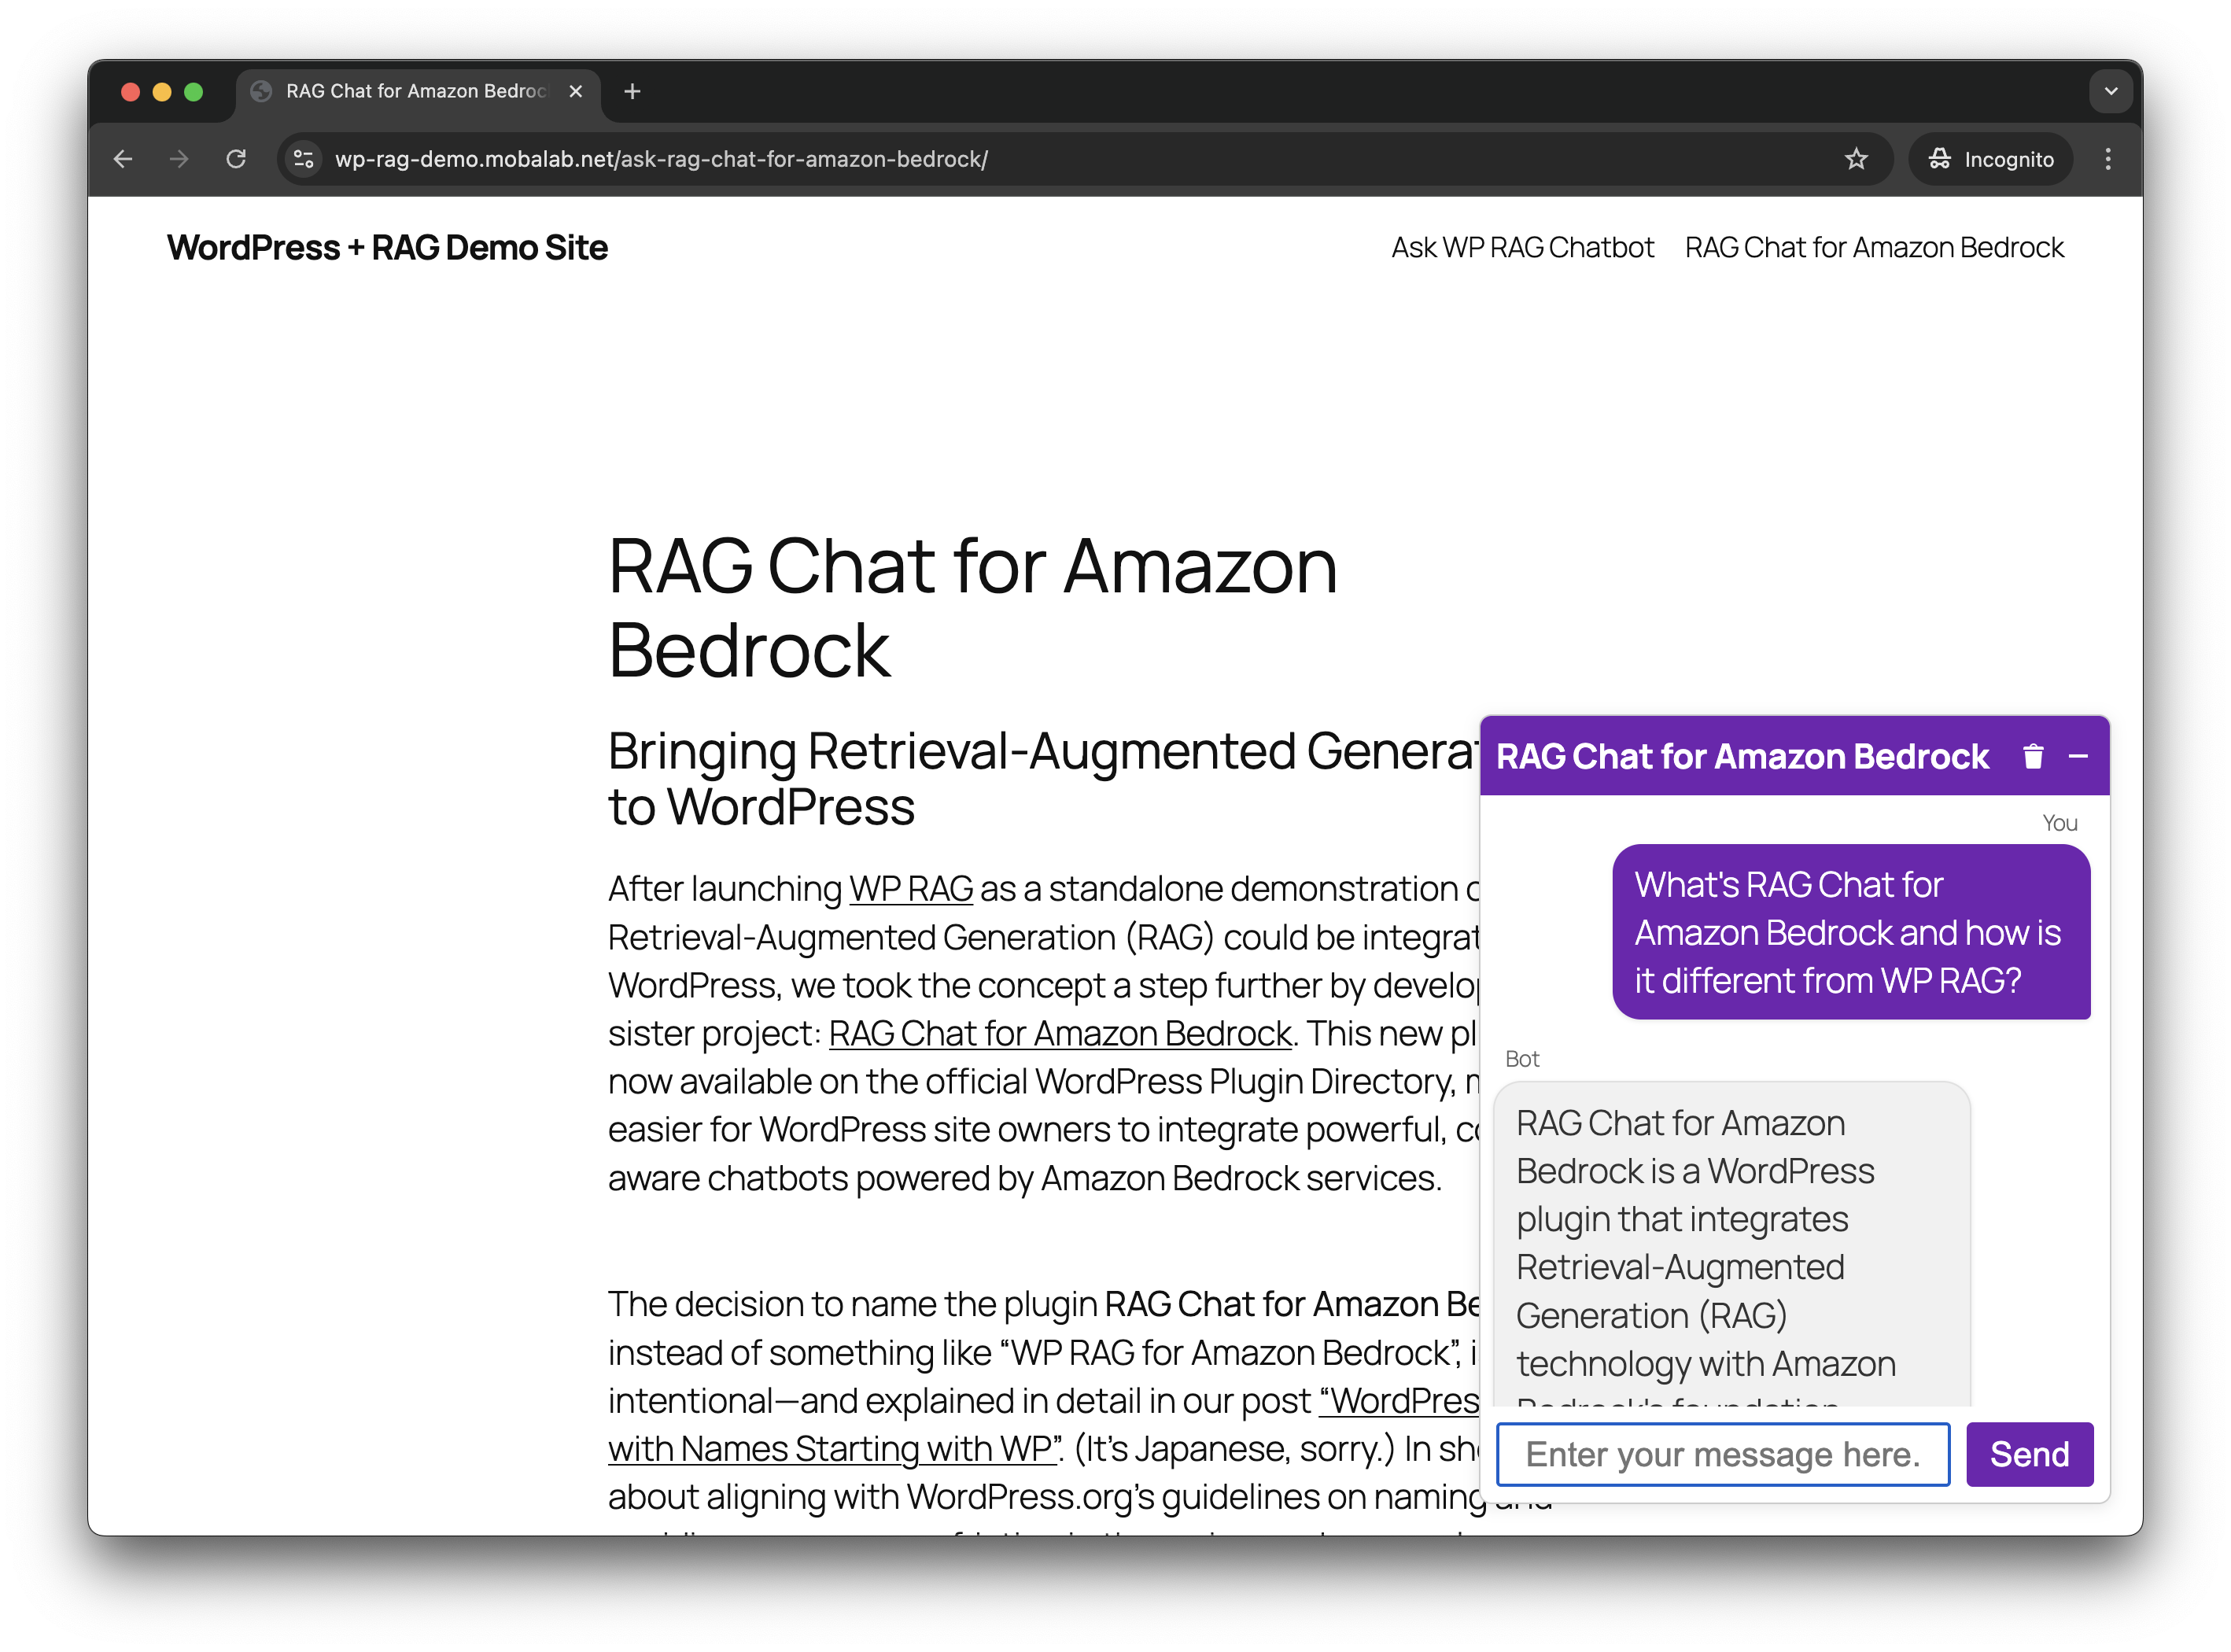Viewport: 2231px width, 1652px height.
Task: Close the RAG Chat browser tab
Action: point(576,91)
